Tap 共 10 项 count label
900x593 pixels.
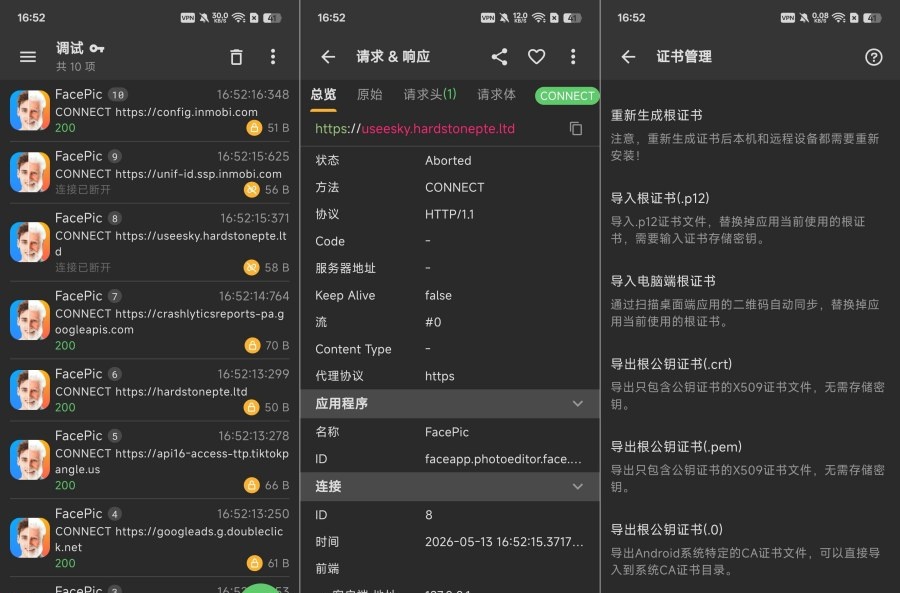[75, 67]
